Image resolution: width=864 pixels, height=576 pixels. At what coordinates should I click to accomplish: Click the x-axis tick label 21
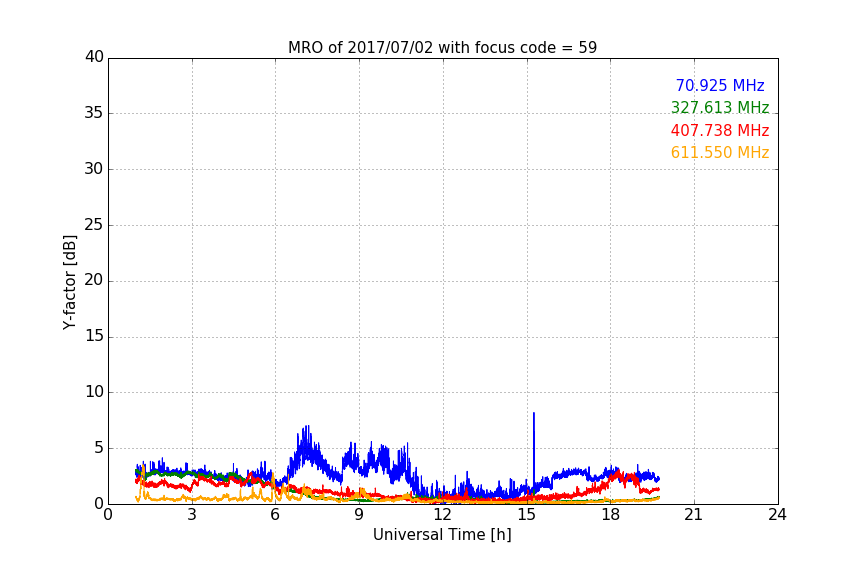click(694, 515)
